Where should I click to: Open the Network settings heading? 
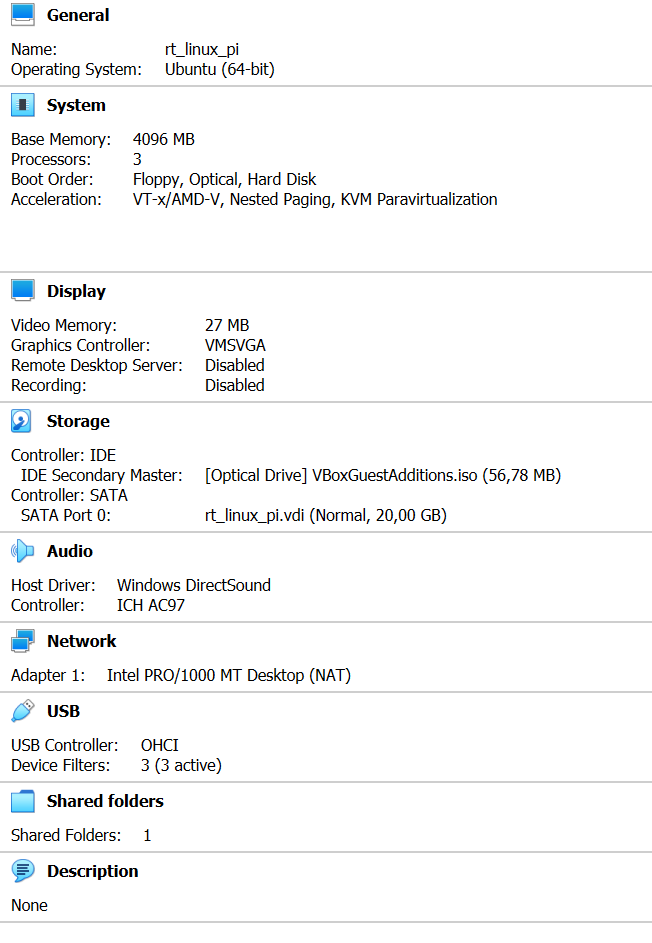click(82, 641)
